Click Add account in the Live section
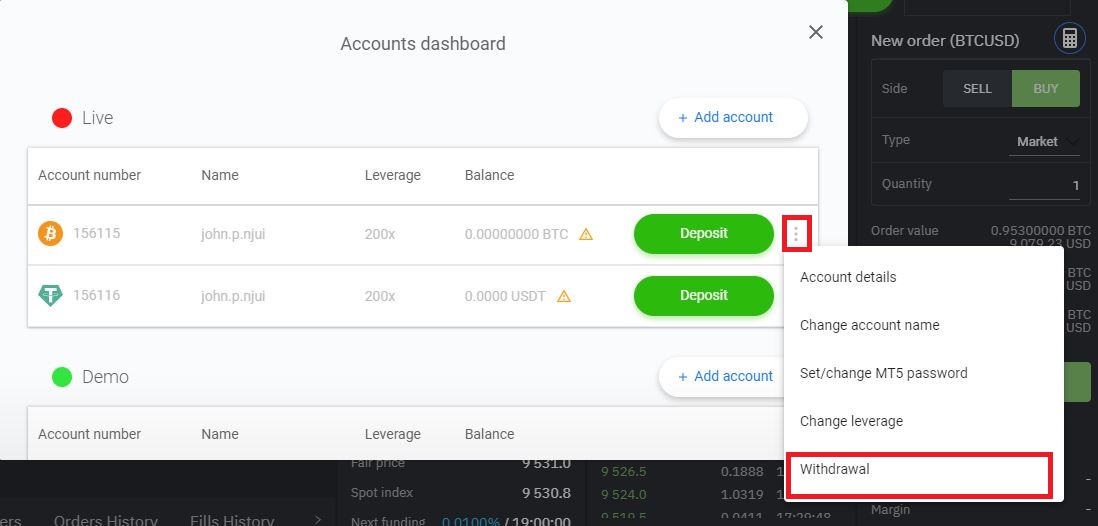Image resolution: width=1098 pixels, height=526 pixels. (x=732, y=117)
